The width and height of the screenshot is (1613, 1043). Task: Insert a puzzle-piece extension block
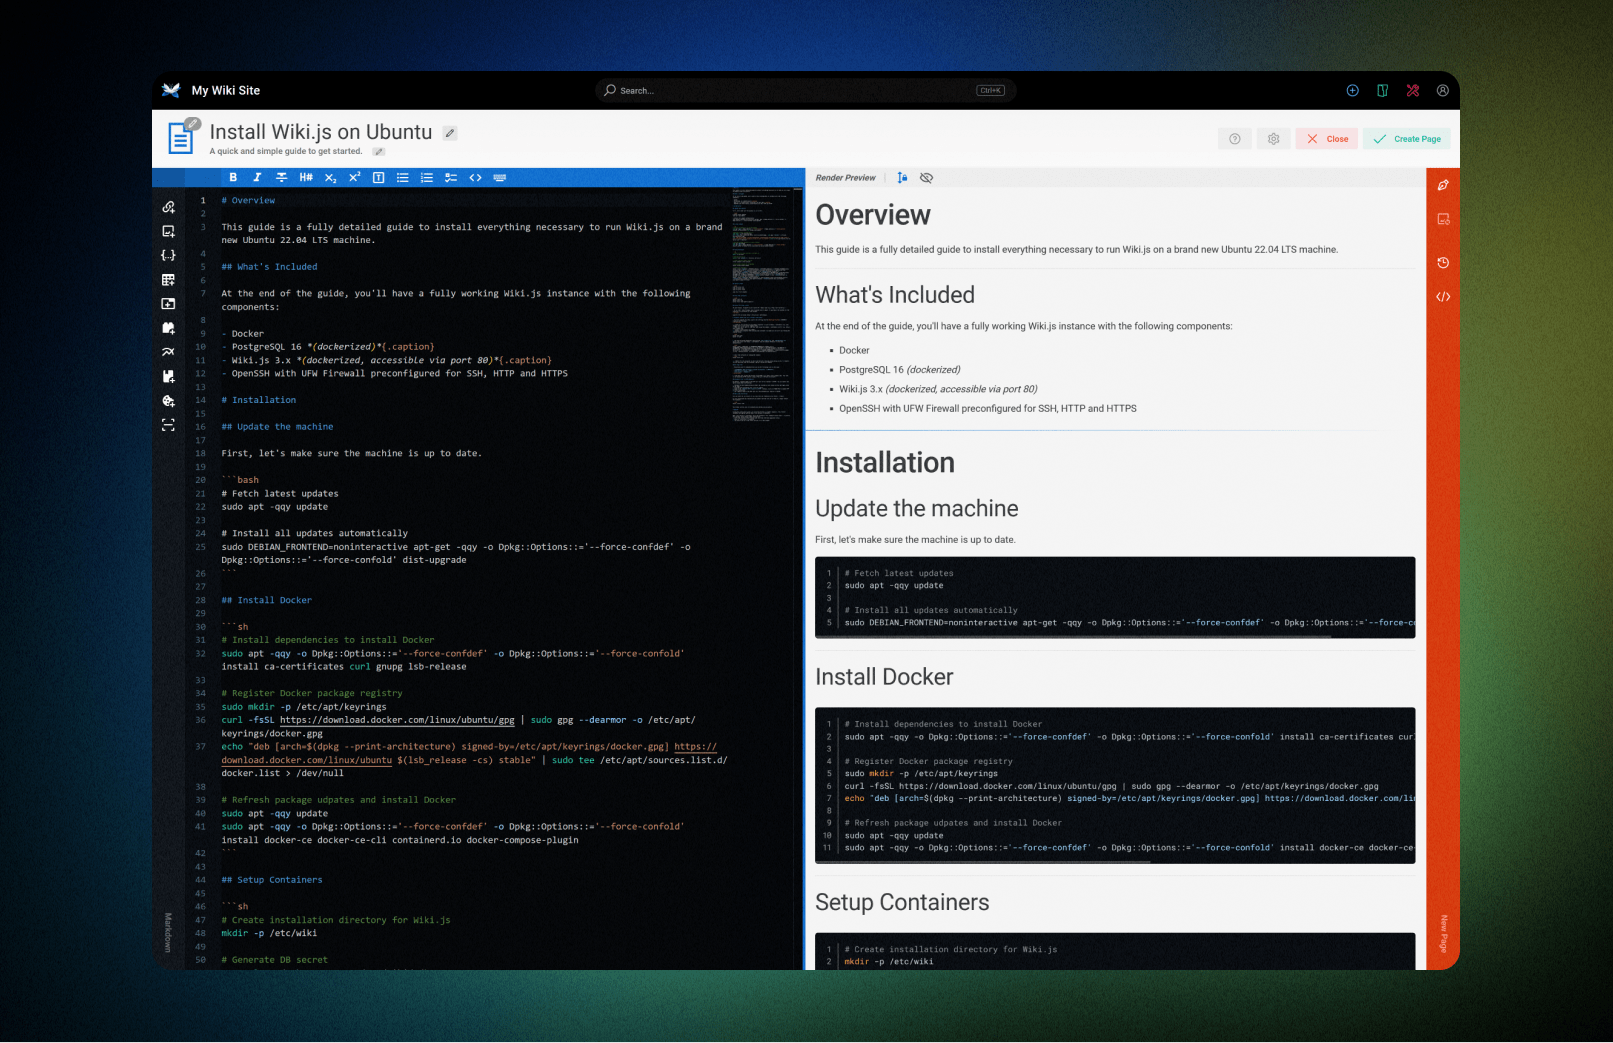point(168,328)
